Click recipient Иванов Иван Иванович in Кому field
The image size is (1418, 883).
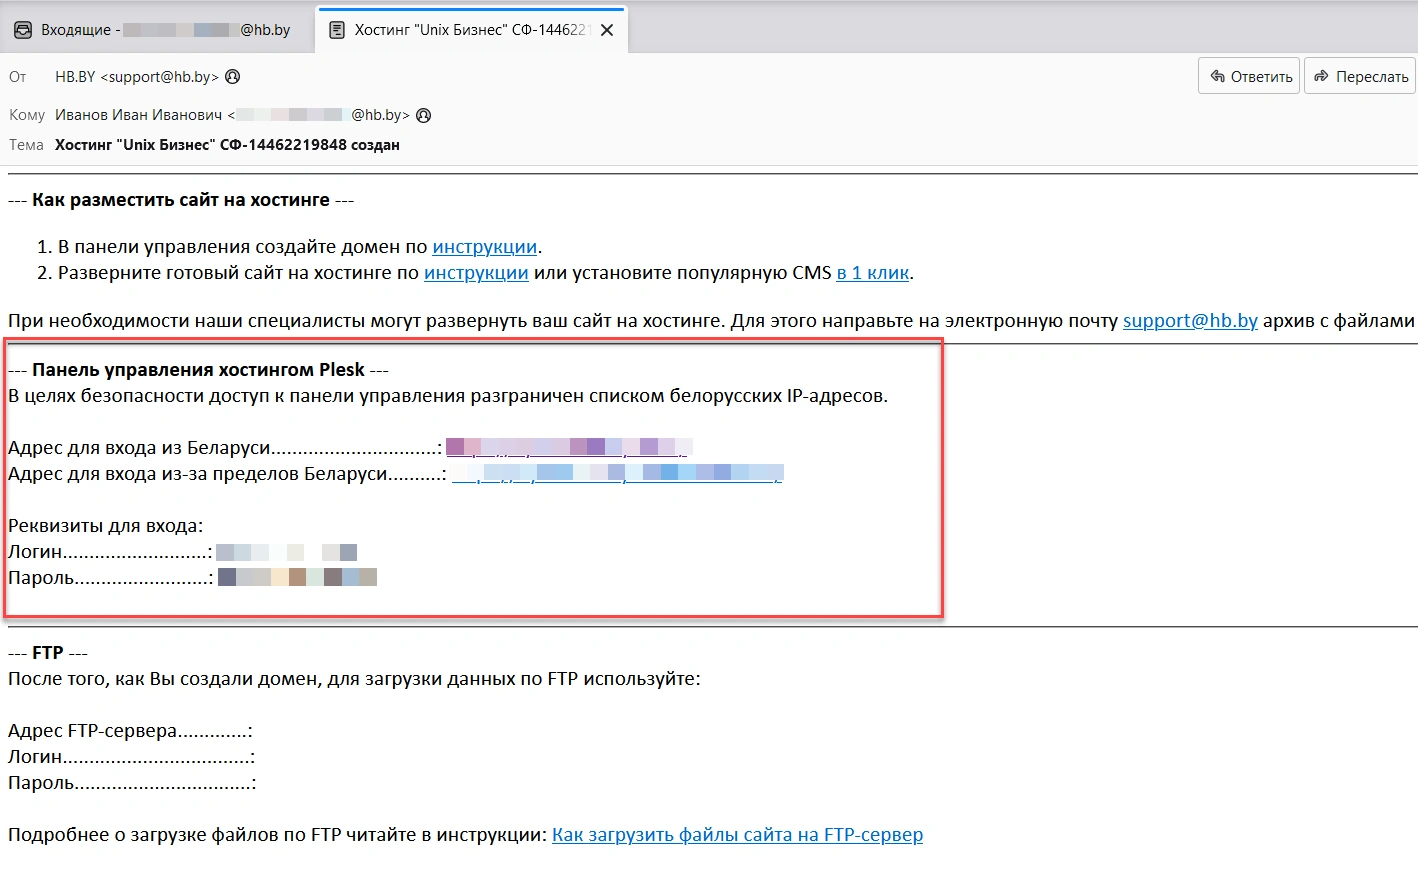[139, 116]
